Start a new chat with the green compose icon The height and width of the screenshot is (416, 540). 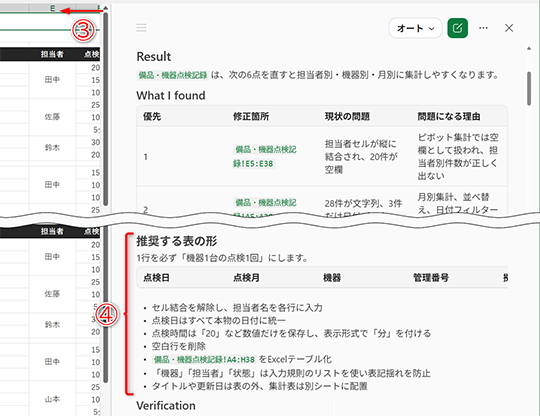click(457, 28)
